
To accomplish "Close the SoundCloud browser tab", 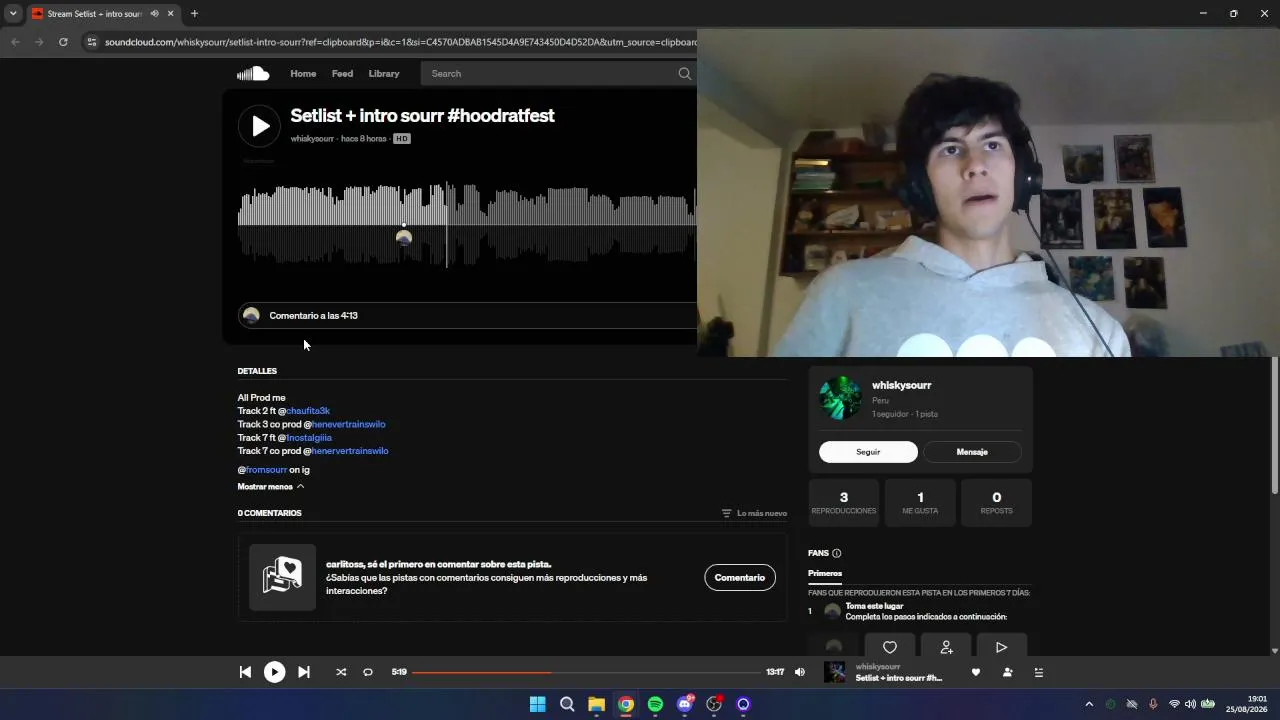I will pyautogui.click(x=171, y=14).
